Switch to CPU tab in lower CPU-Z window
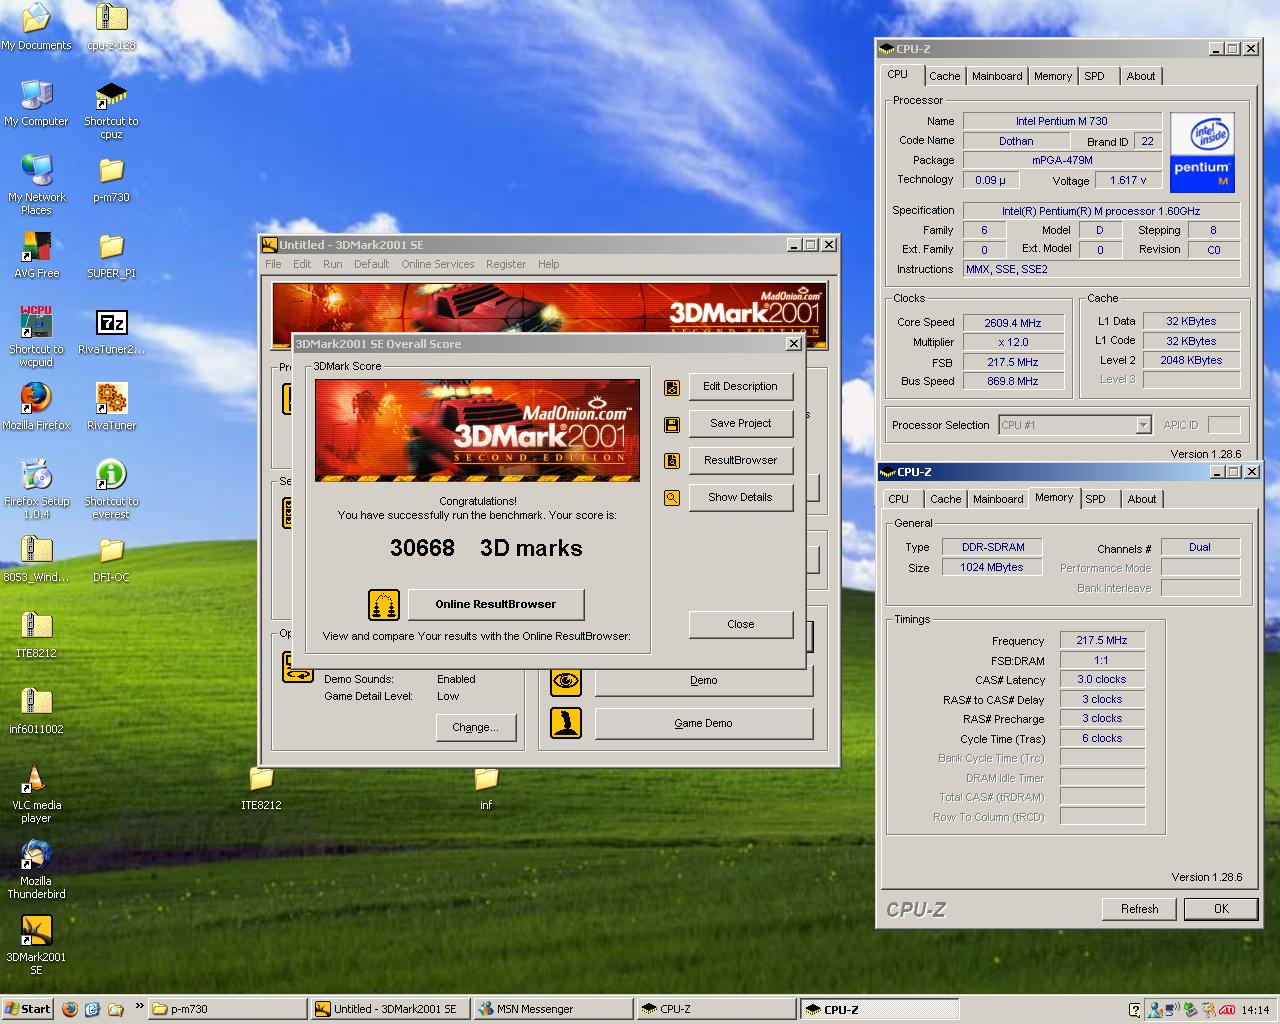Image resolution: width=1280 pixels, height=1024 pixels. click(x=899, y=499)
